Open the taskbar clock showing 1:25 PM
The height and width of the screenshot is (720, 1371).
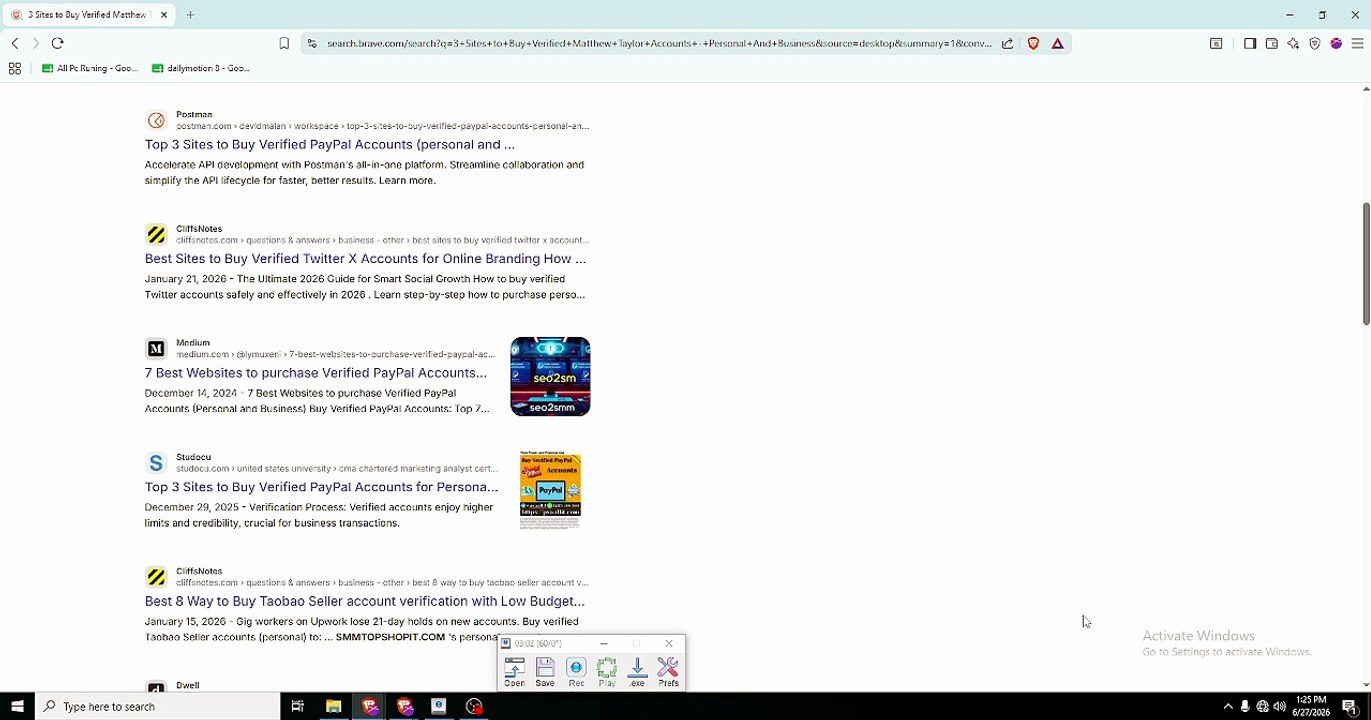coord(1311,706)
